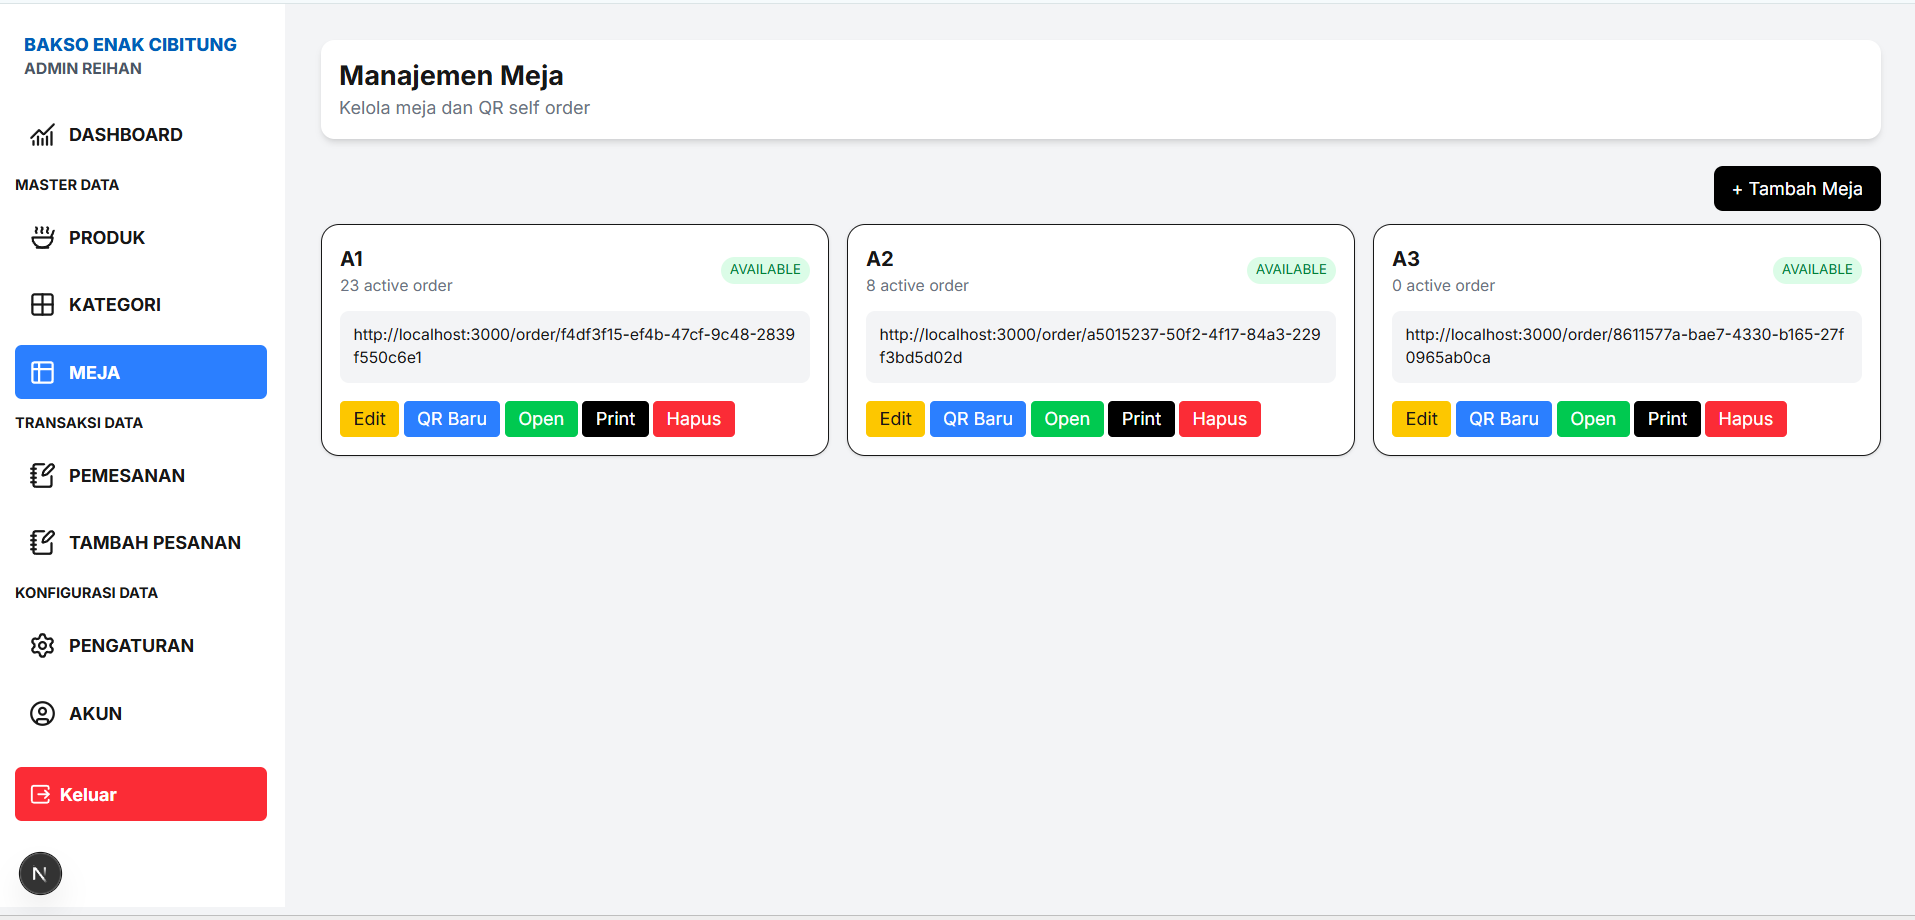
Task: Open the order page for table A3
Action: (x=1593, y=419)
